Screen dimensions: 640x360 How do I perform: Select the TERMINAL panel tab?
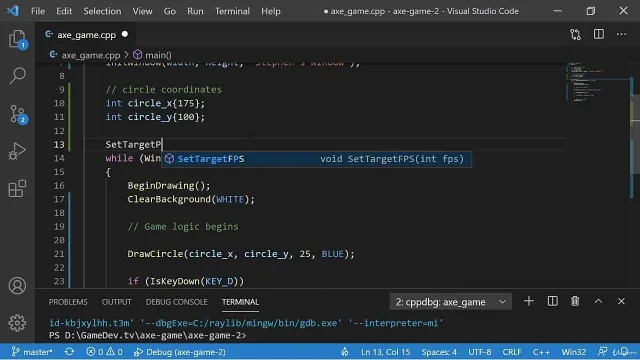coord(240,302)
